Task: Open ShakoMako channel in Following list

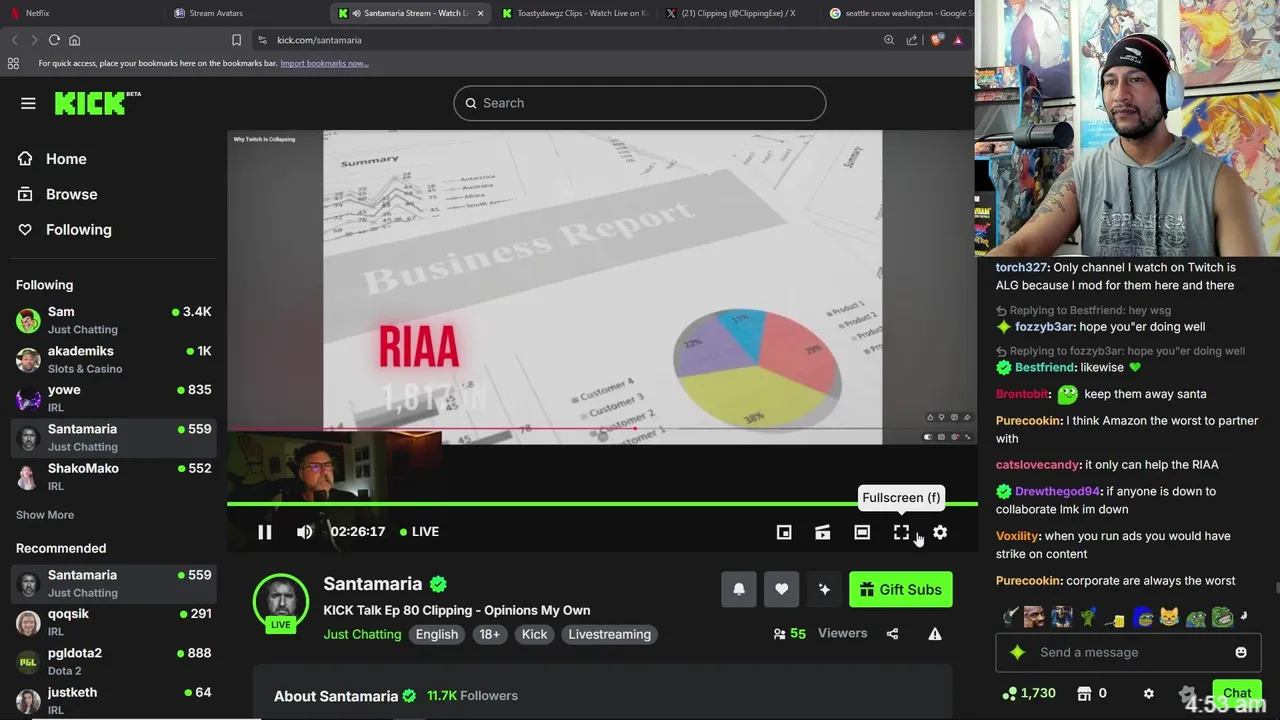Action: 113,476
